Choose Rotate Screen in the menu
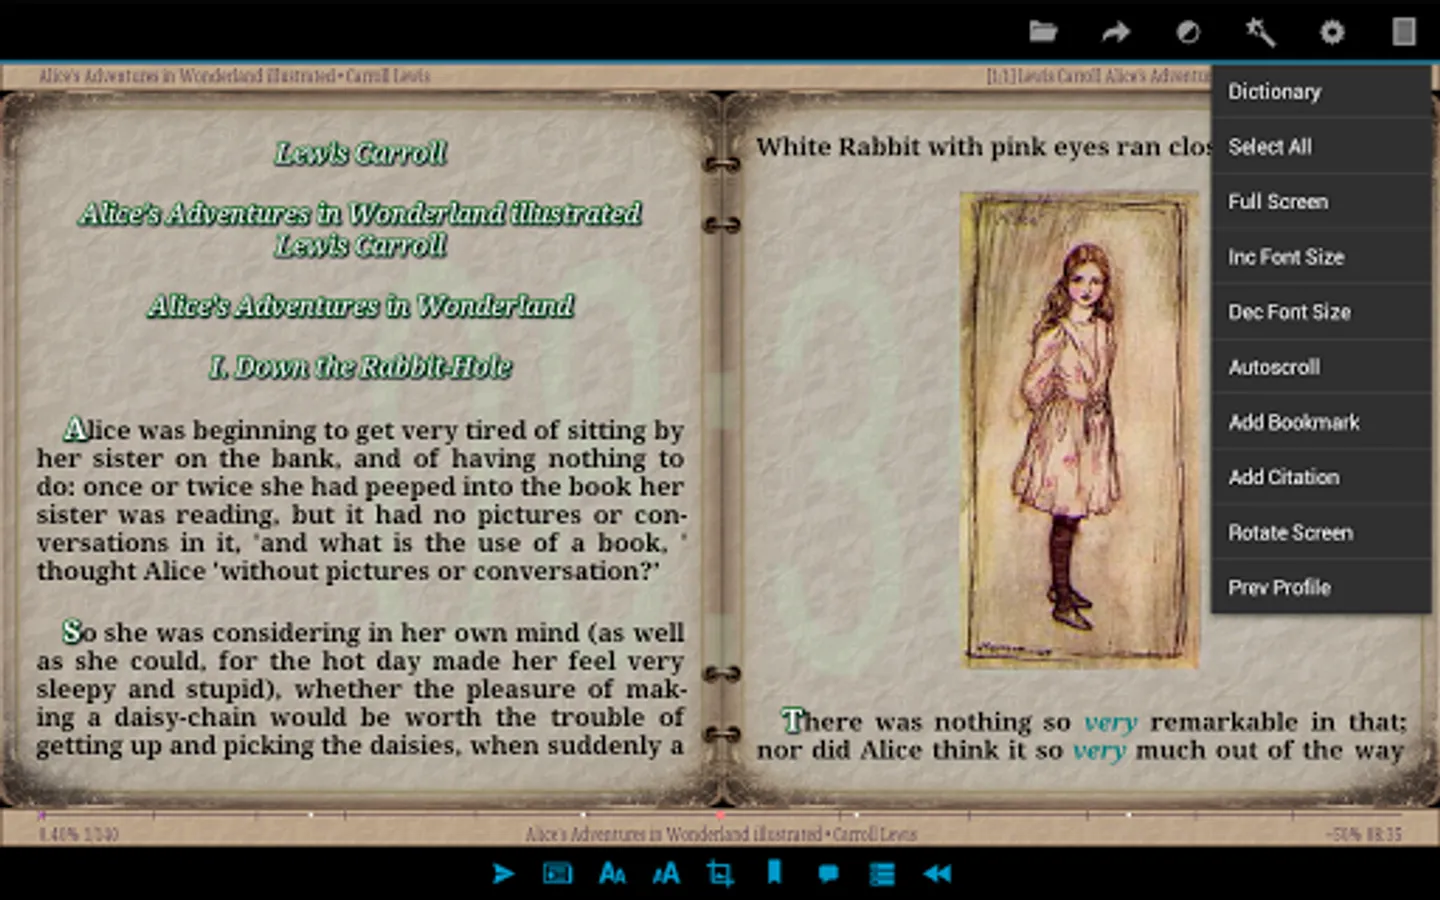1440x900 pixels. pyautogui.click(x=1321, y=533)
